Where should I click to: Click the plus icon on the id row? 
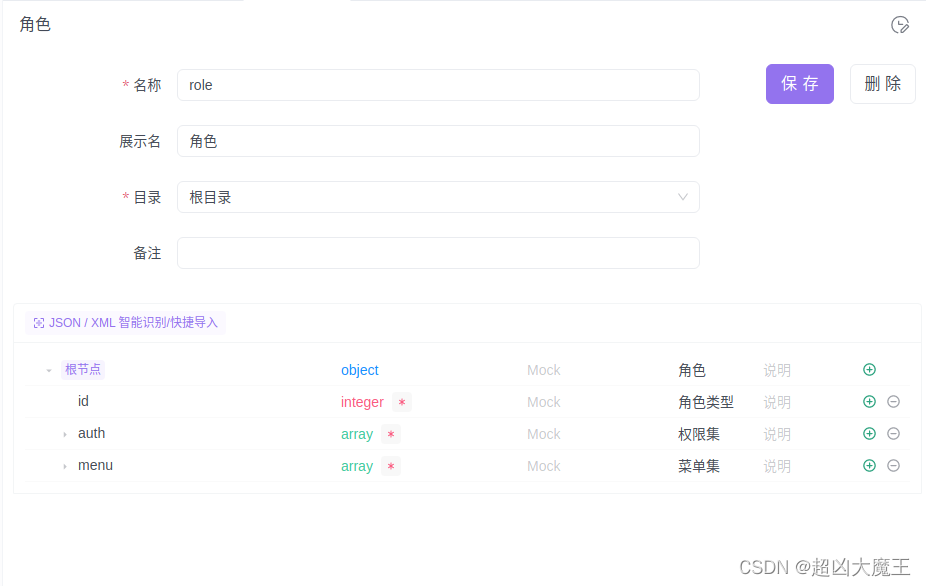pyautogui.click(x=869, y=401)
